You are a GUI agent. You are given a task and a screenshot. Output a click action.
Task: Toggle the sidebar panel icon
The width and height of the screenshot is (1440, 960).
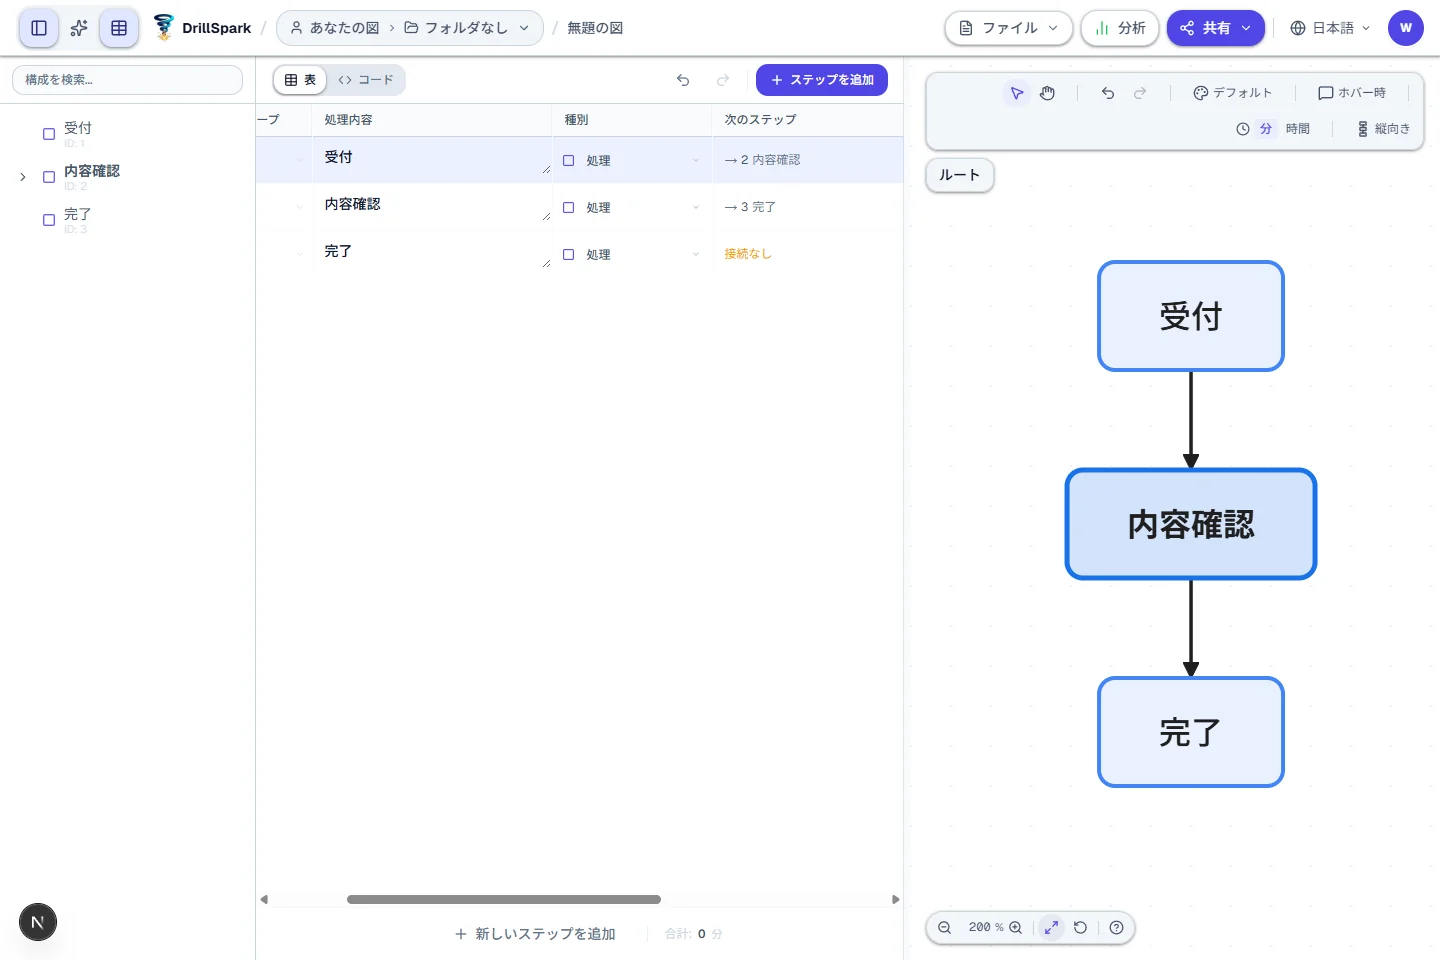[x=39, y=28]
